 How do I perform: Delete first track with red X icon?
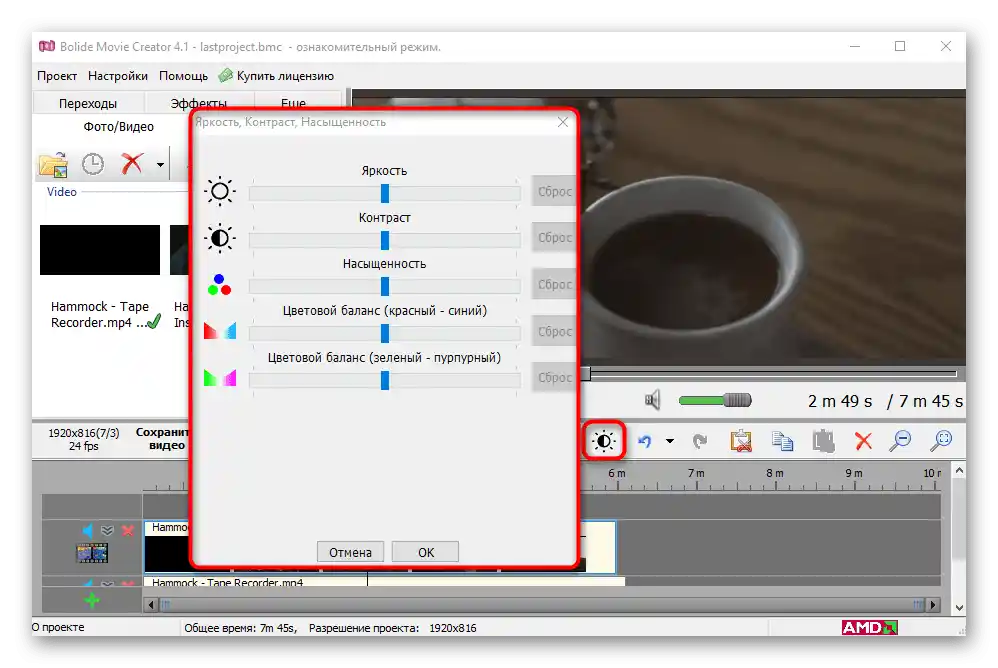pyautogui.click(x=128, y=530)
